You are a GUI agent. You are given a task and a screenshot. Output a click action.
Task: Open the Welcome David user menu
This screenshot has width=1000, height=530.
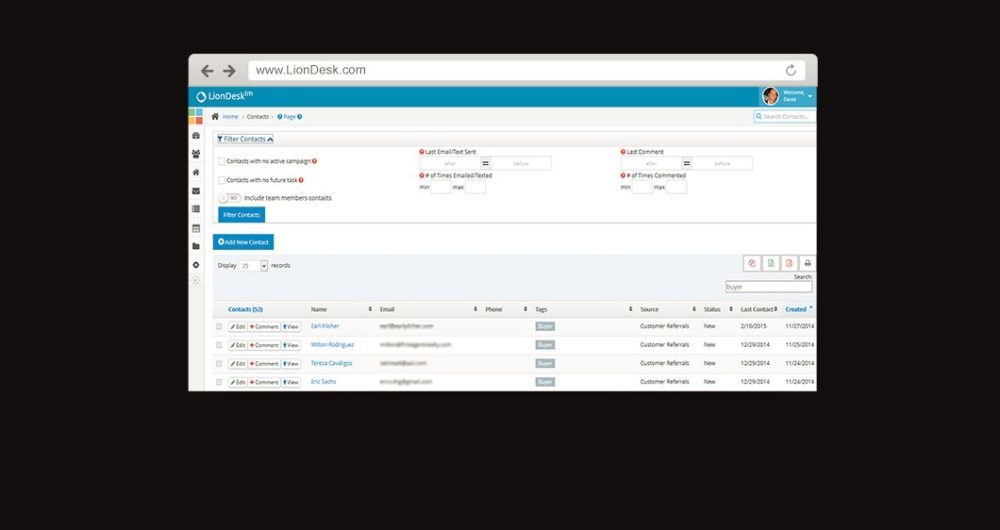click(788, 96)
